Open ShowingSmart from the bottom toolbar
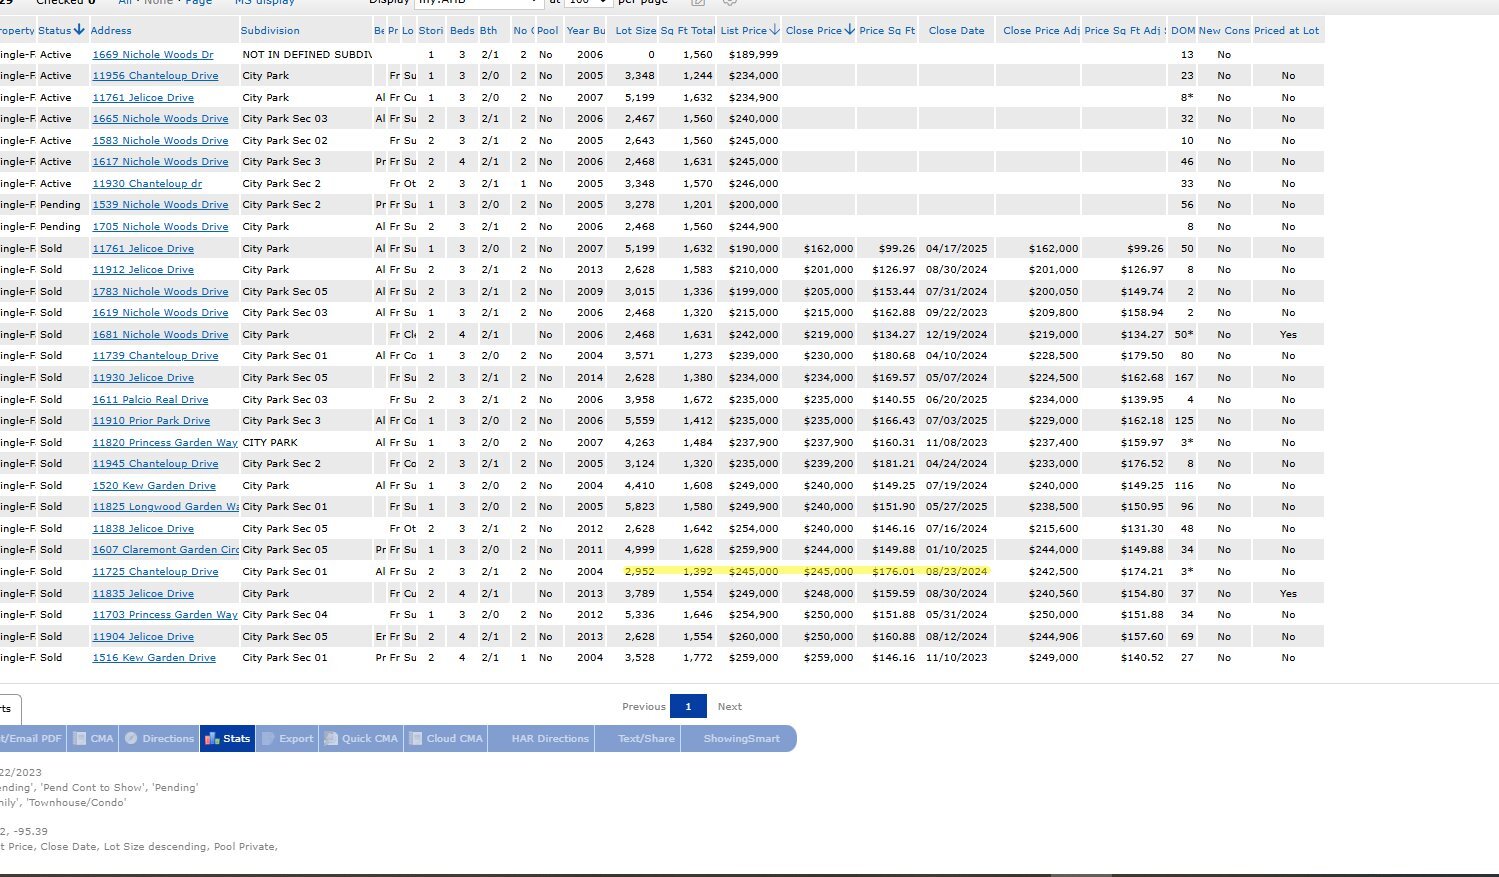Image resolution: width=1499 pixels, height=877 pixels. pyautogui.click(x=741, y=739)
